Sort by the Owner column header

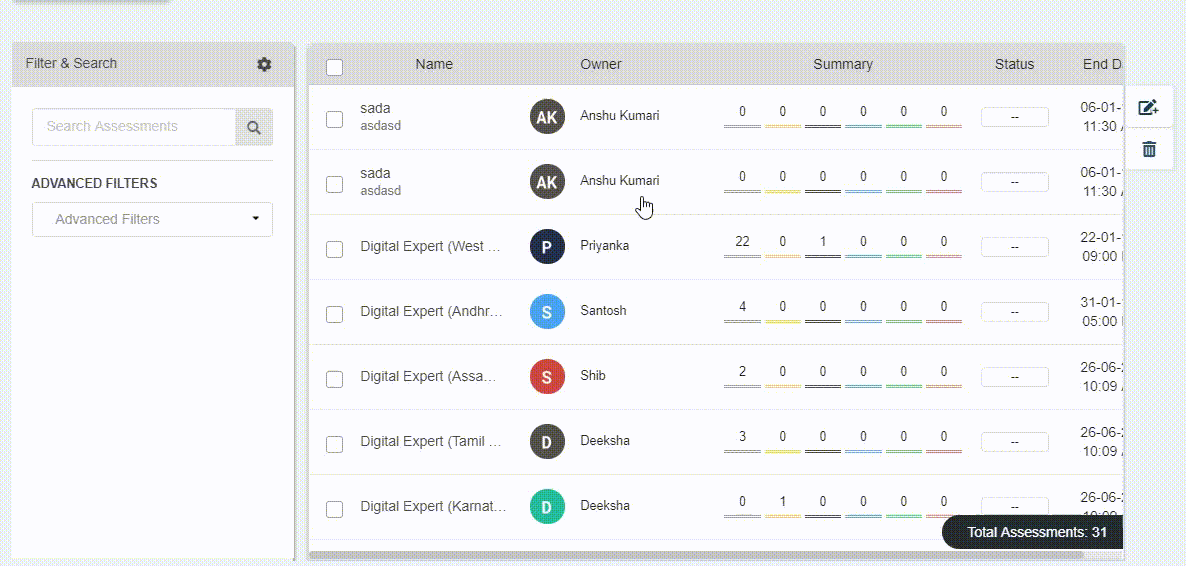pyautogui.click(x=601, y=64)
